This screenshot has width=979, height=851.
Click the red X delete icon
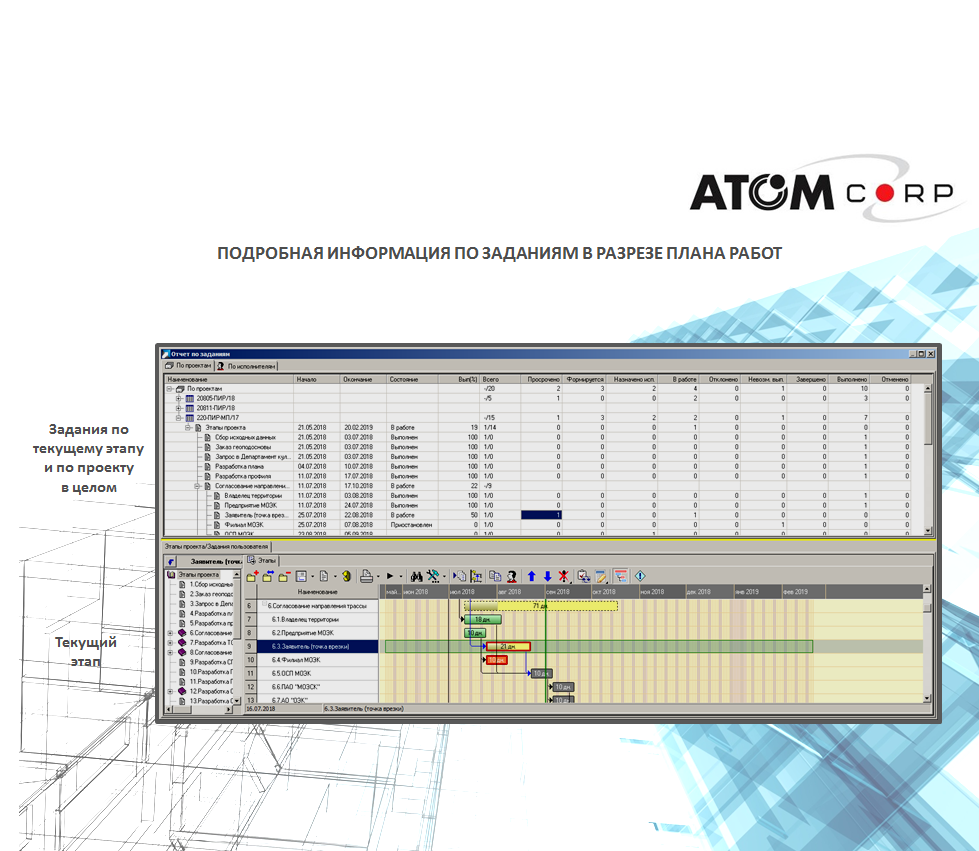click(x=564, y=576)
